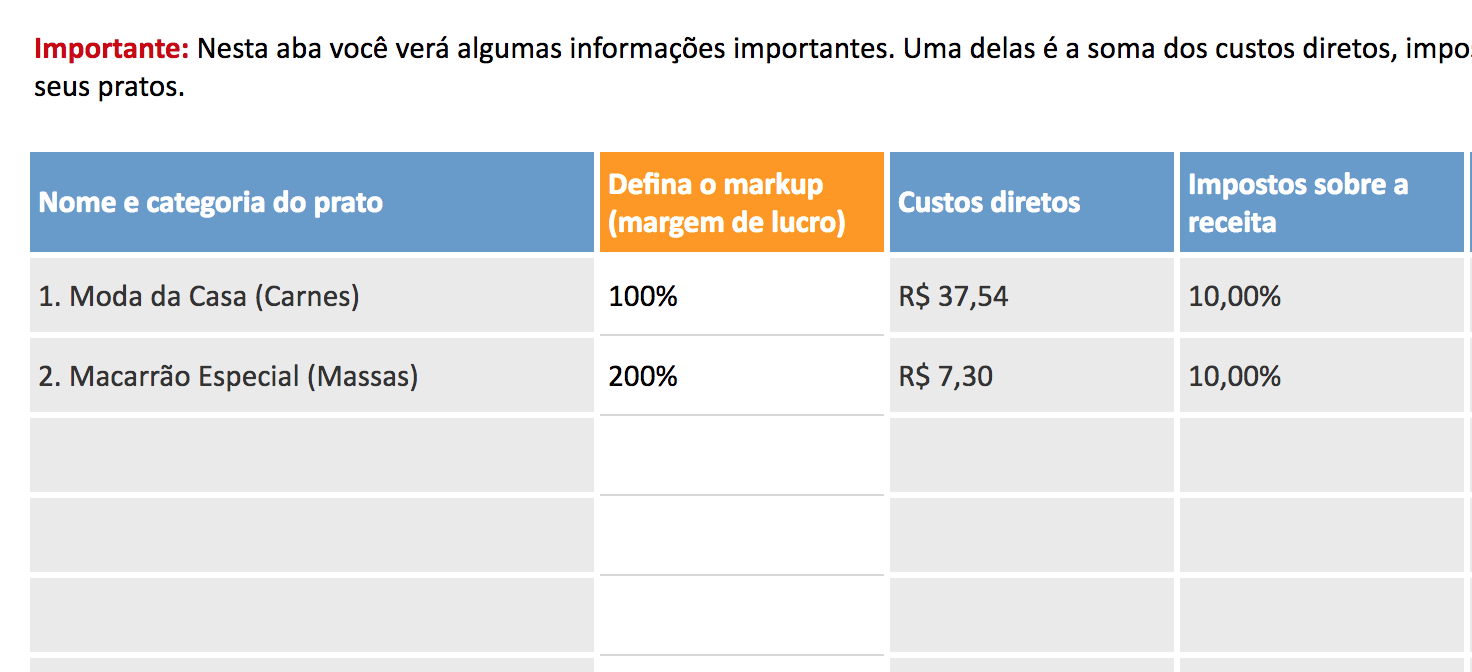Select the empty tax cell in row three

tap(1322, 455)
